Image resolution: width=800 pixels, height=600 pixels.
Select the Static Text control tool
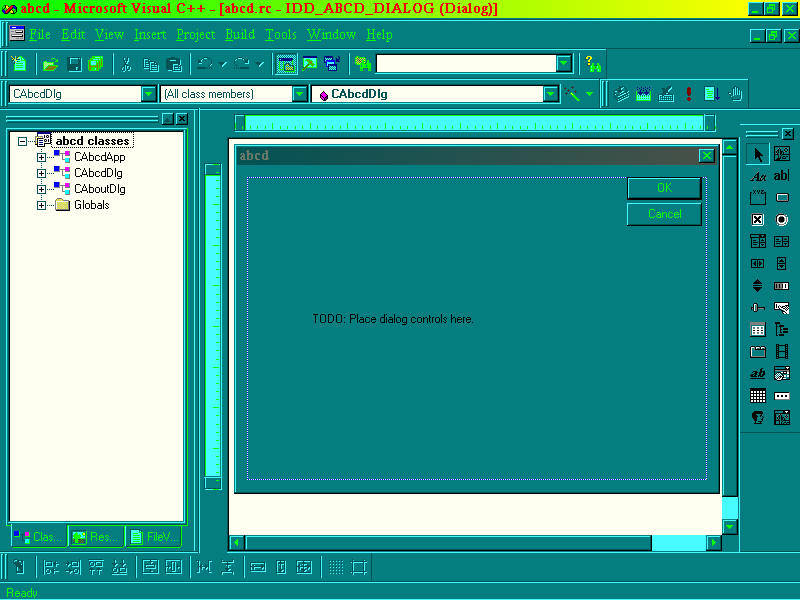click(x=758, y=176)
